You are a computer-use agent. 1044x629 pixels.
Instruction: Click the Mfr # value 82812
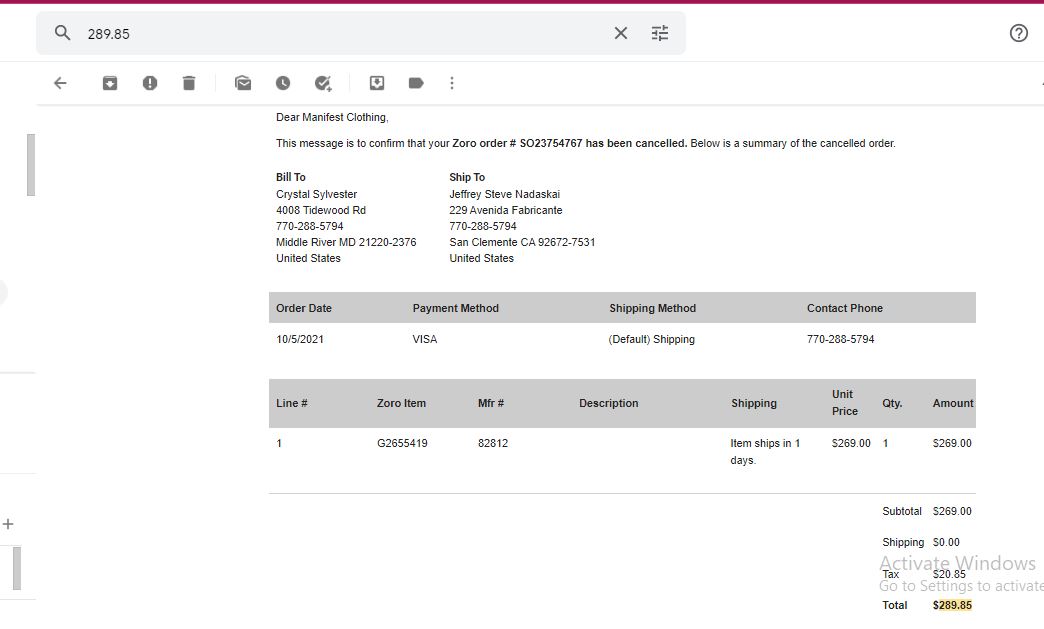coord(493,443)
